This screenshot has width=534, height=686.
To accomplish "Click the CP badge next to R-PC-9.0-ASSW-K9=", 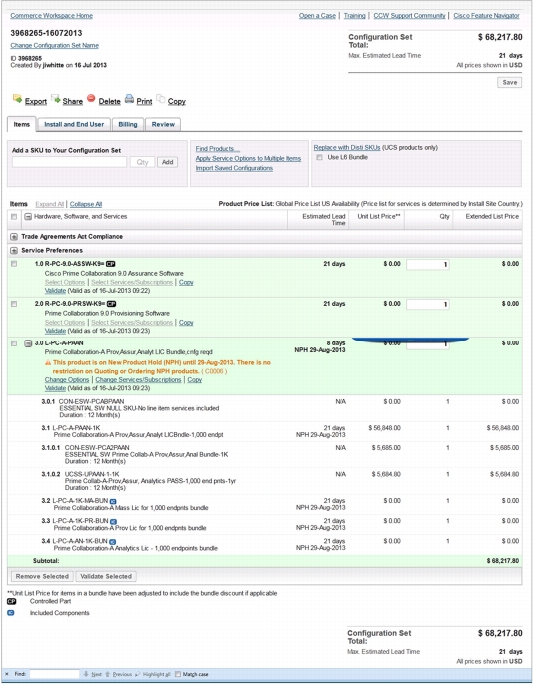I will point(111,264).
